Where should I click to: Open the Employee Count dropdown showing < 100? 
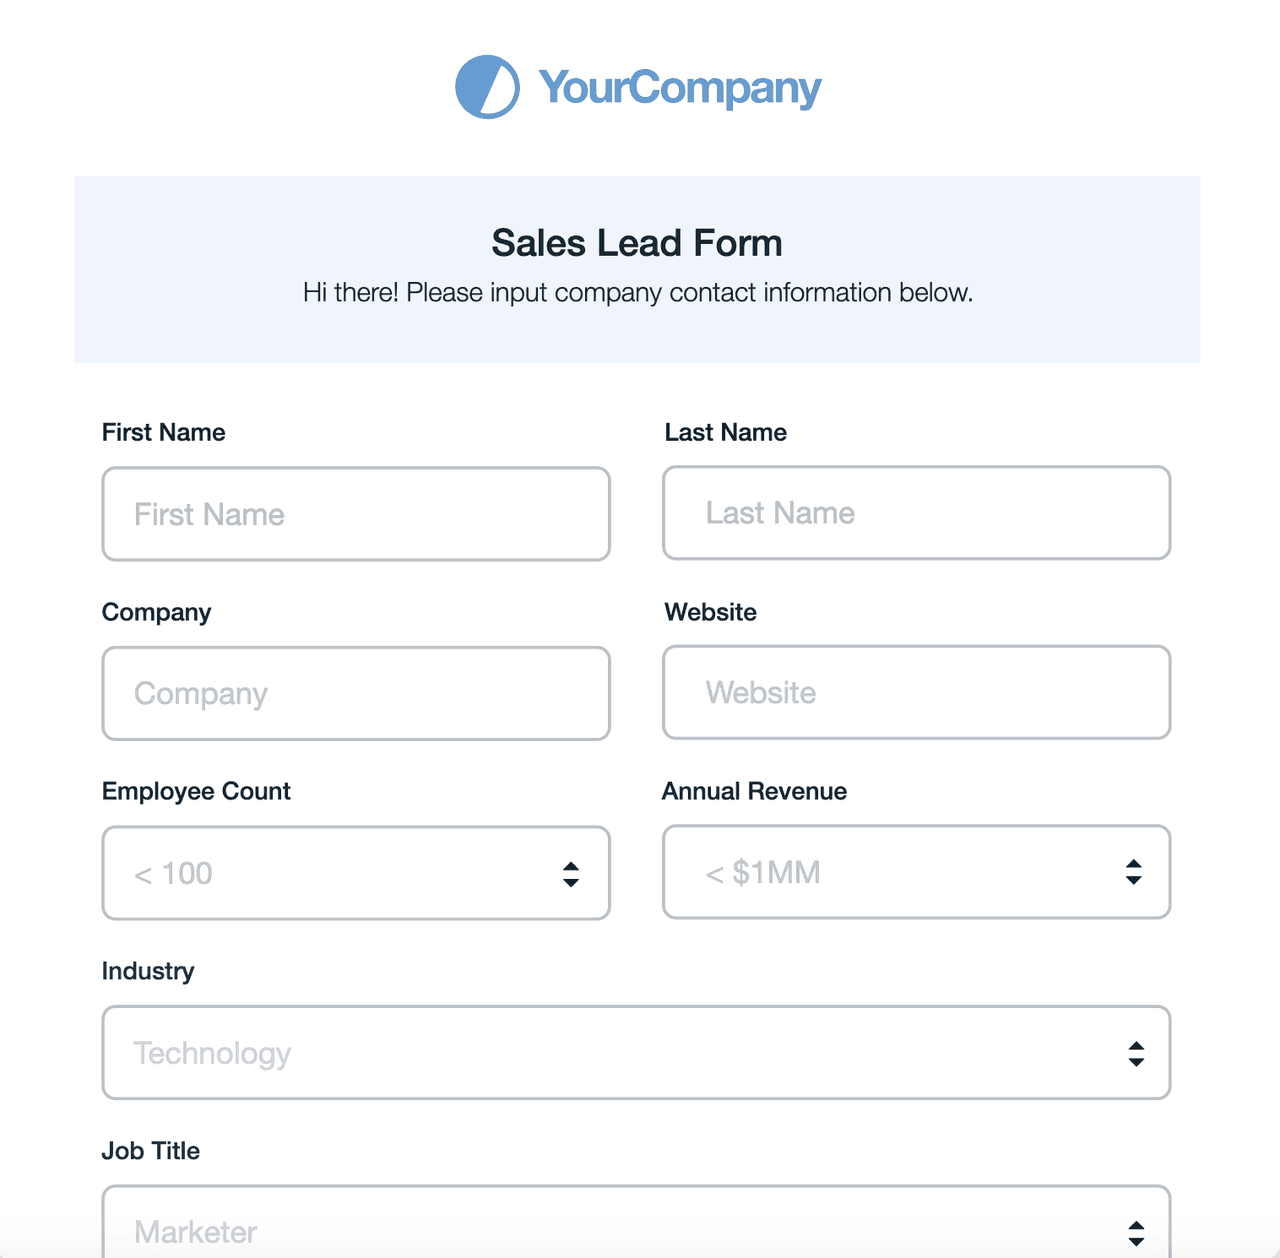click(x=355, y=873)
